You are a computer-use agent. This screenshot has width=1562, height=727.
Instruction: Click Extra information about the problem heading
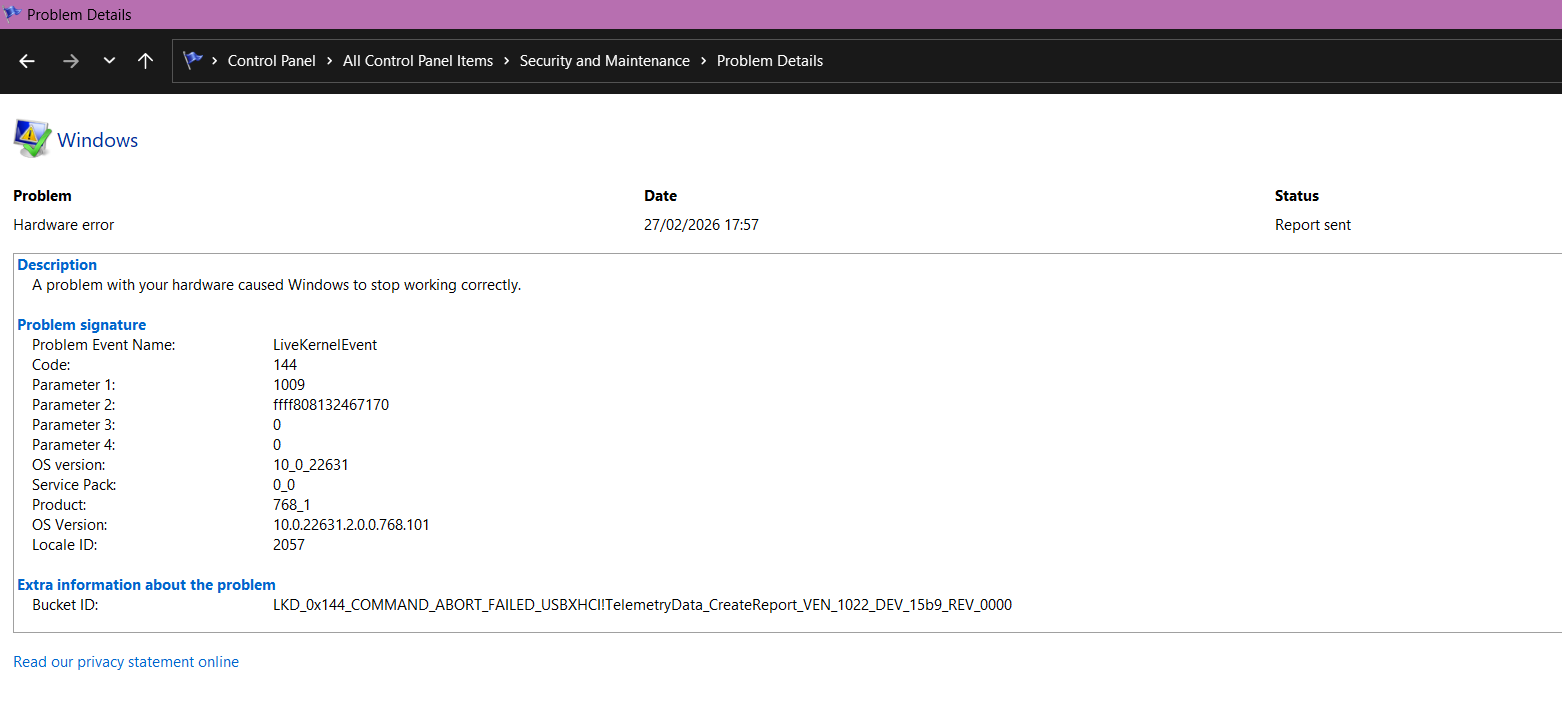point(146,585)
